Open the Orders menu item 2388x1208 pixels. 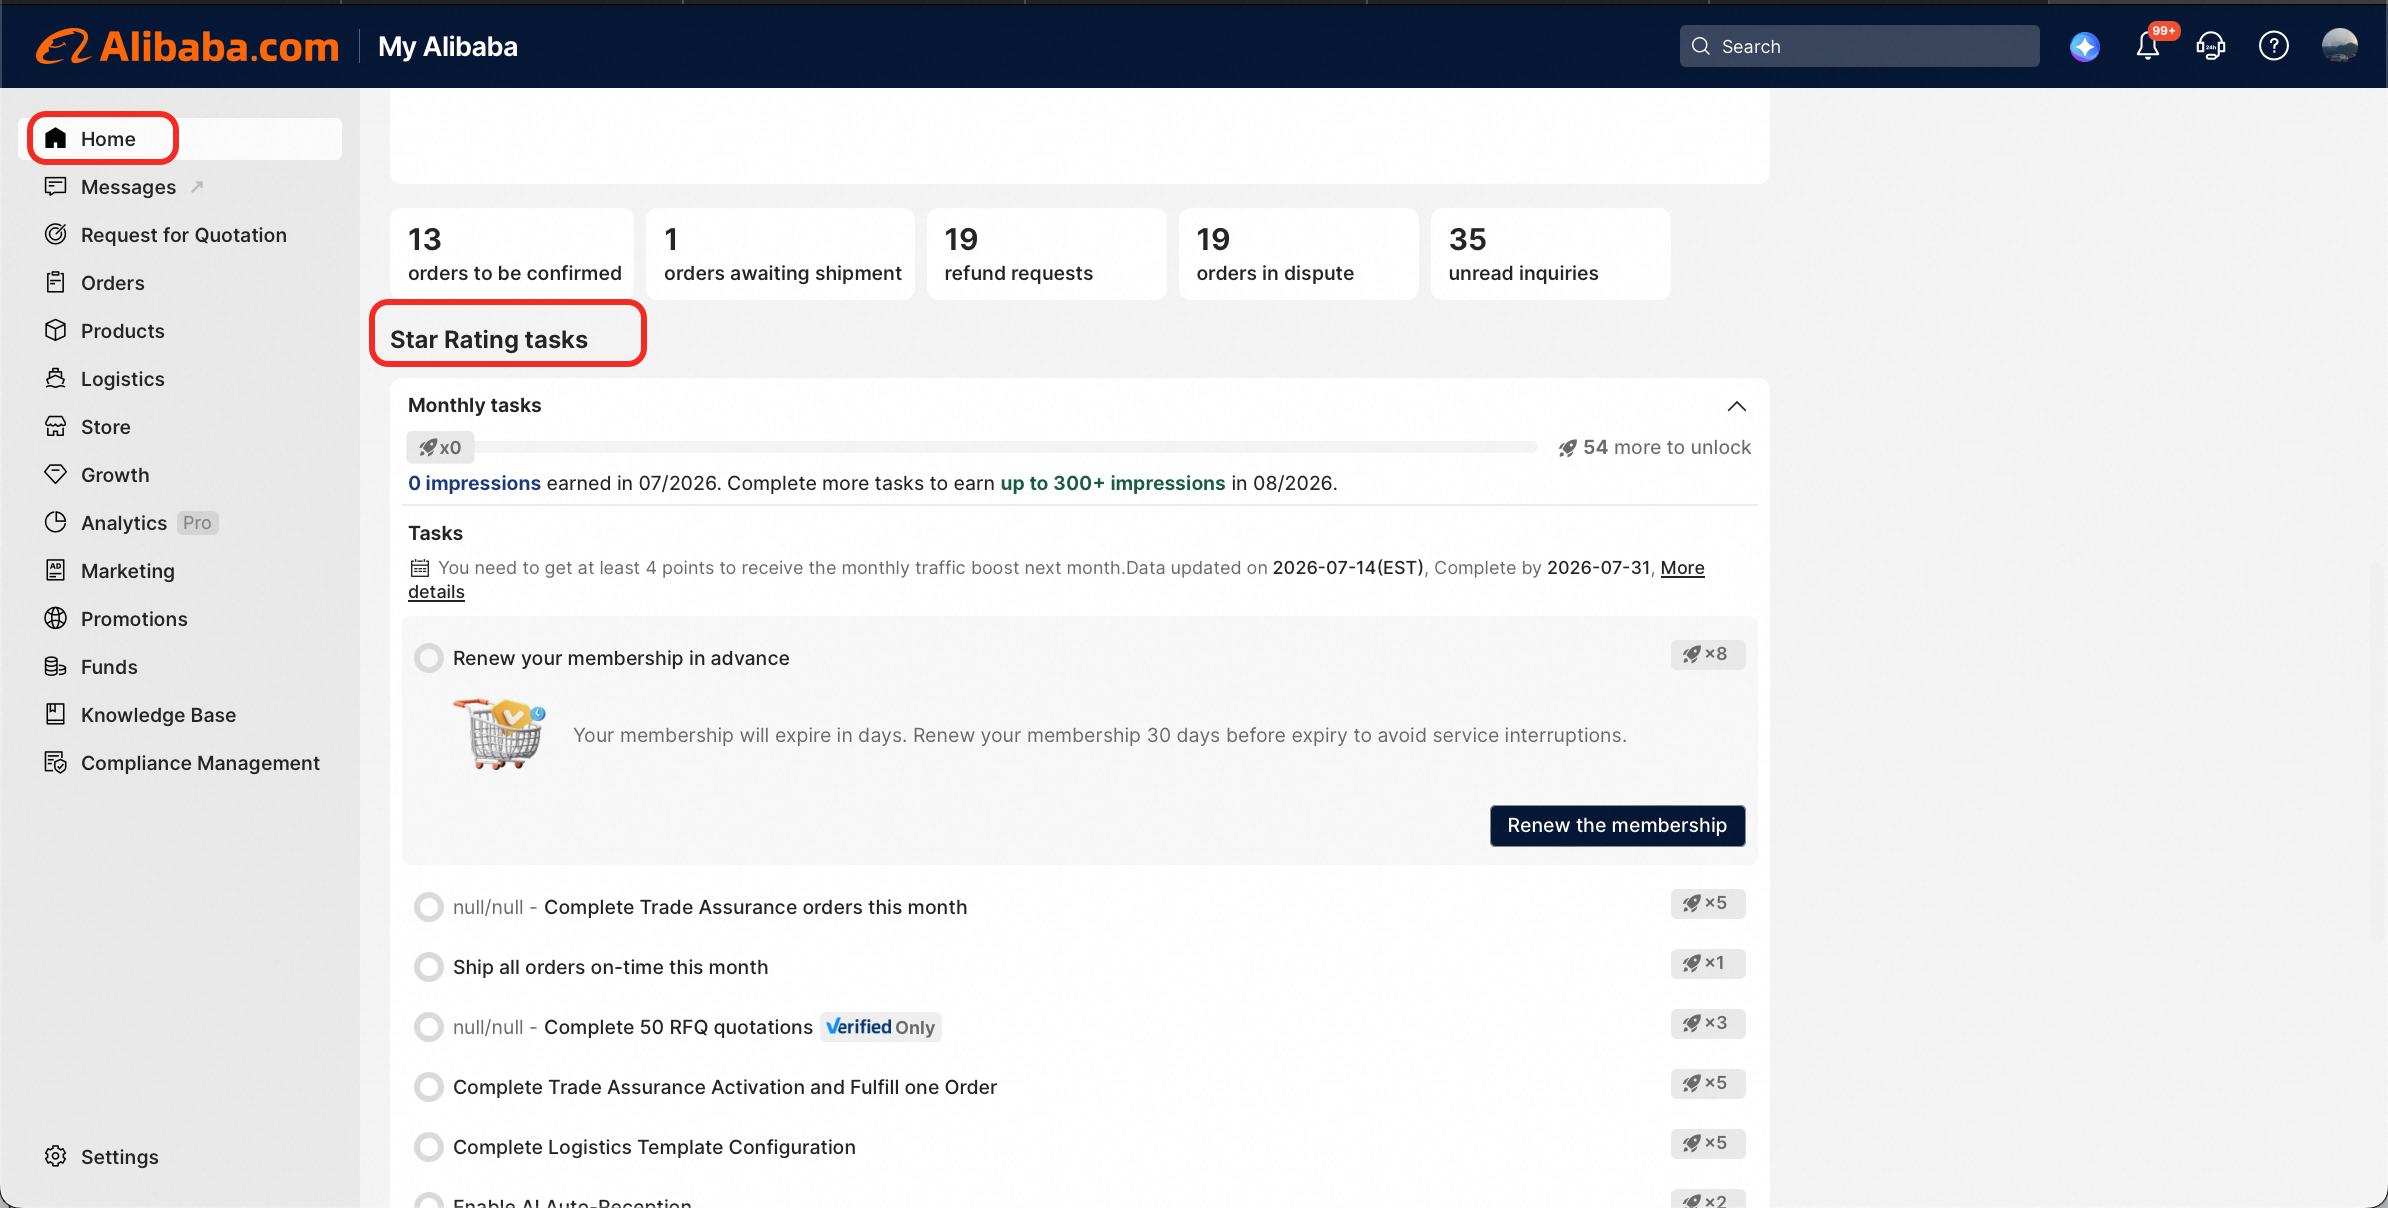[182, 283]
